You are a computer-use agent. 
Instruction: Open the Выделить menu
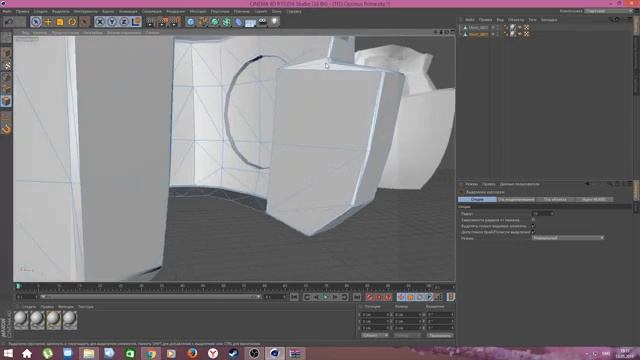click(60, 11)
